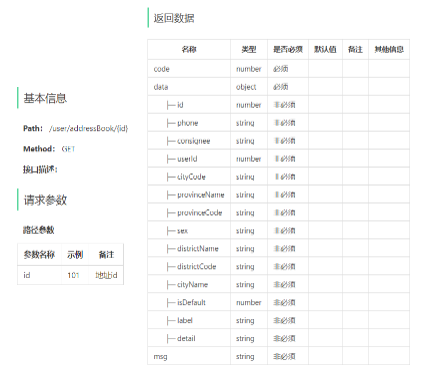Screen dimensions: 427x381
Task: Click the 参数名称 column header
Action: [39, 255]
